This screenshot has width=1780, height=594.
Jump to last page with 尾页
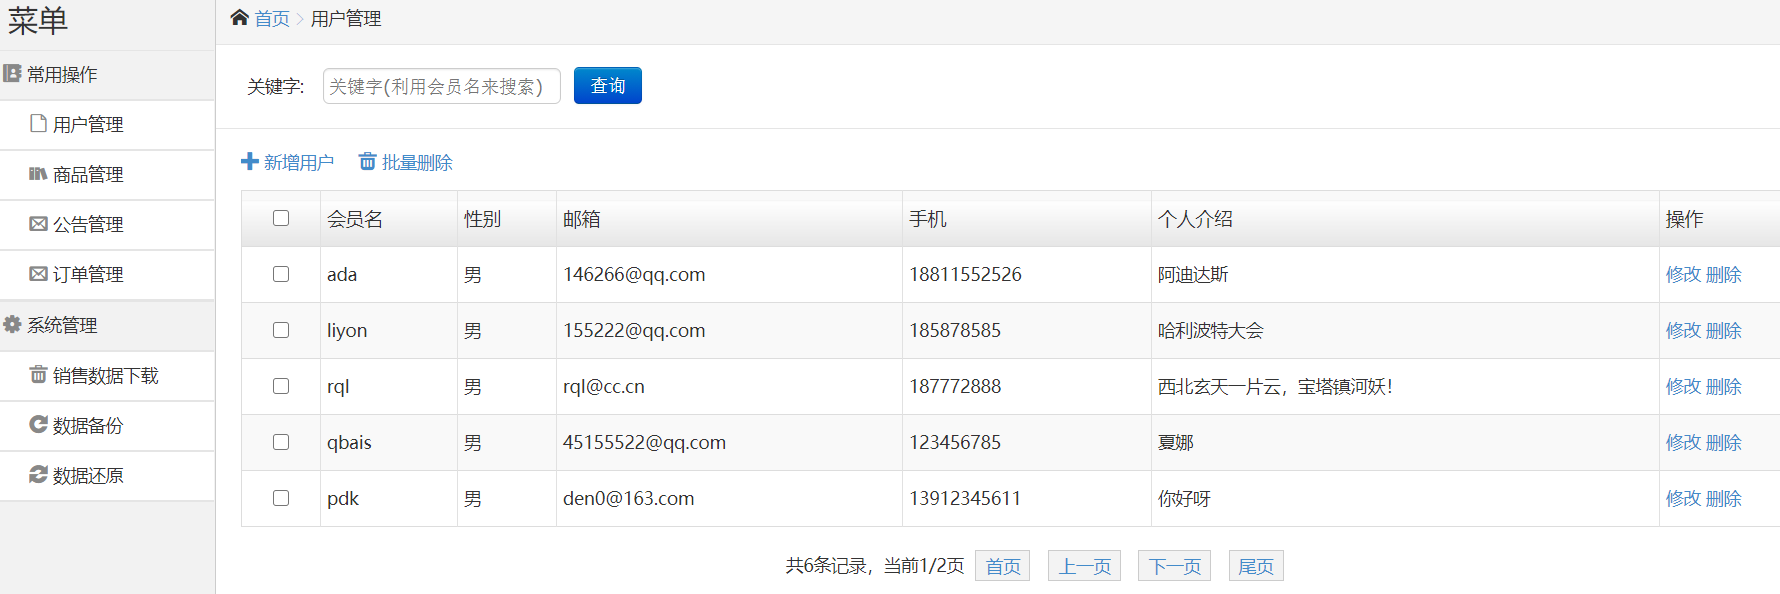click(x=1256, y=566)
